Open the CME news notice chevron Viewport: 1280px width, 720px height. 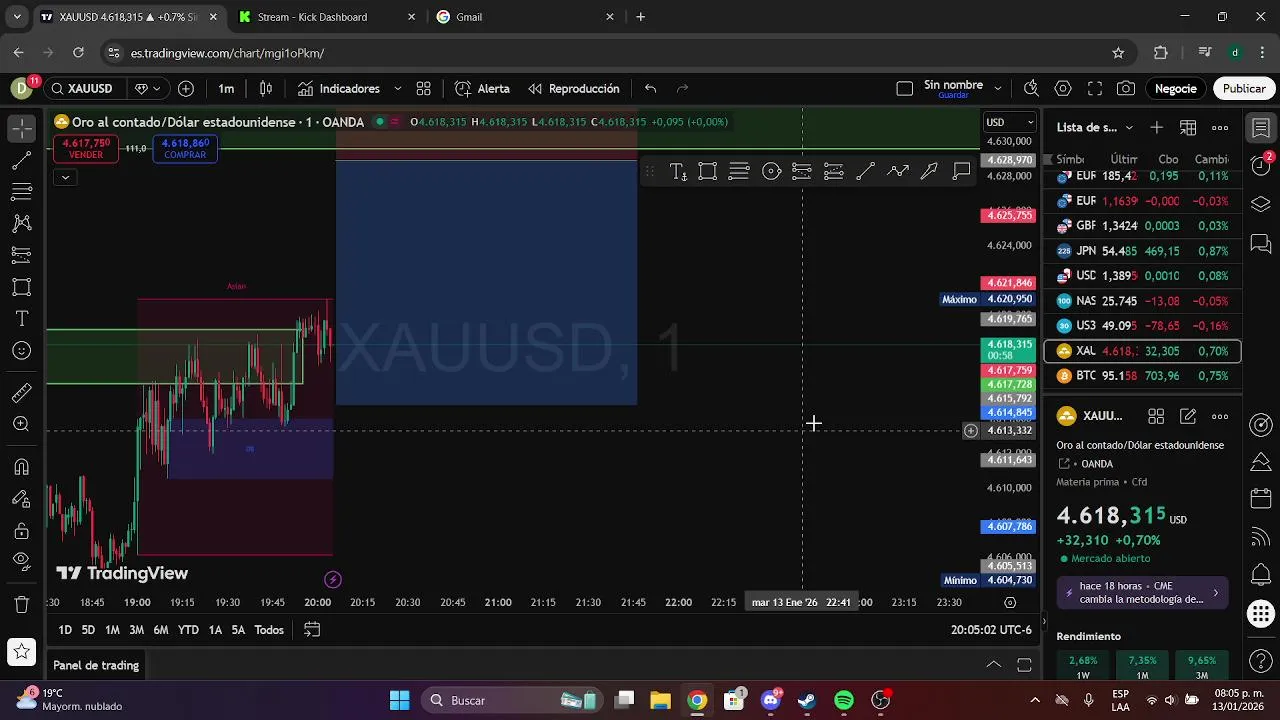pyautogui.click(x=1216, y=593)
